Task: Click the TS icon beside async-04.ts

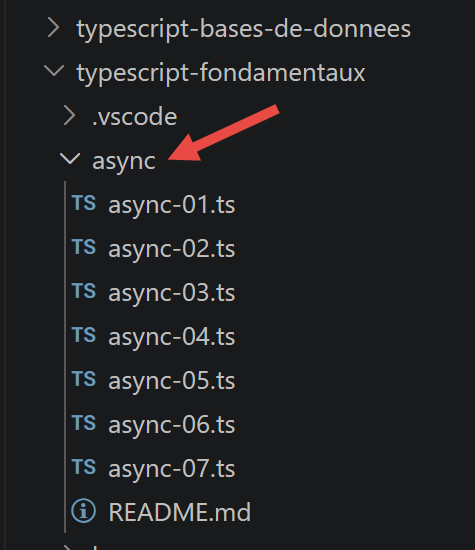Action: point(84,335)
